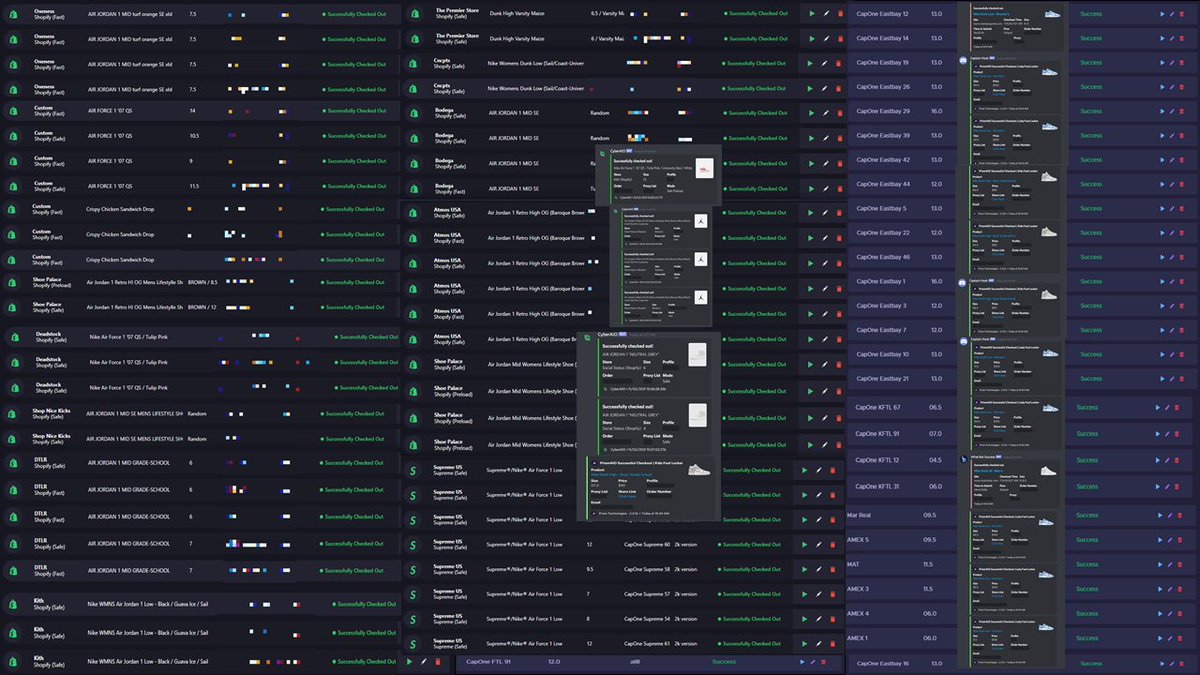Start the CapOne Eastbay 3 task
Image resolution: width=1200 pixels, height=675 pixels.
(1161, 305)
